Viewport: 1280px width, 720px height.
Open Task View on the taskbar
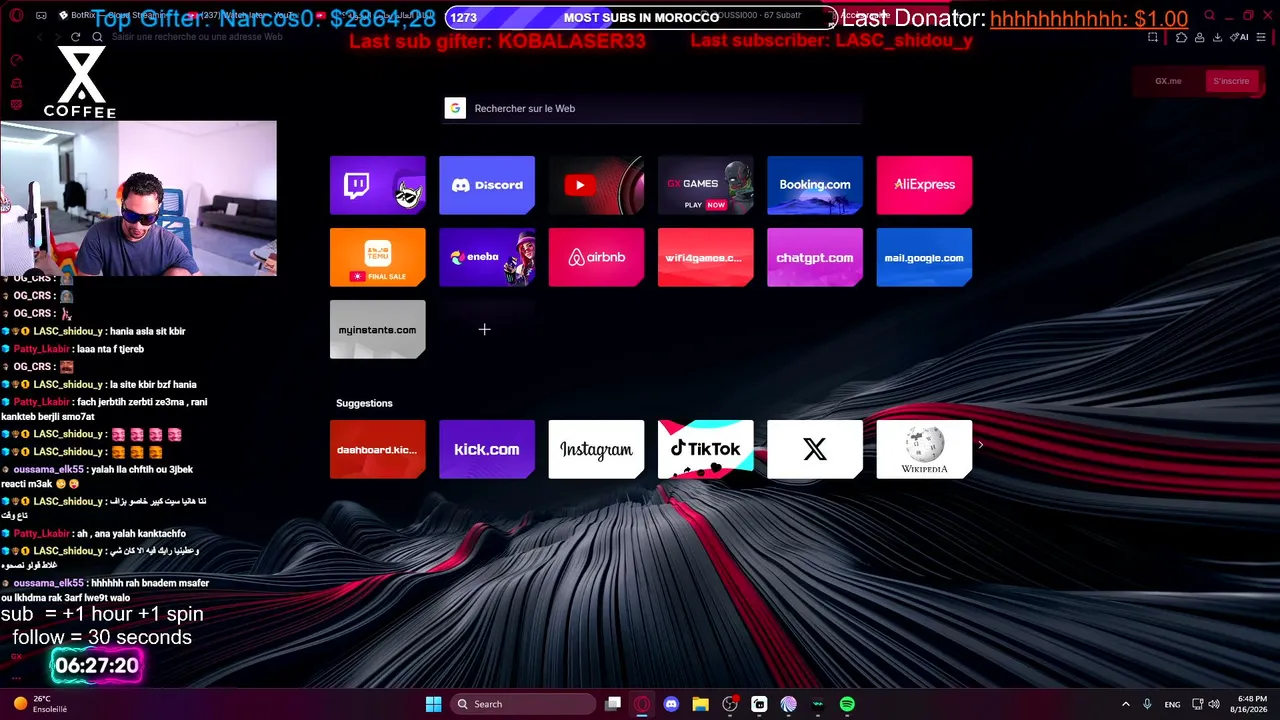coord(613,704)
